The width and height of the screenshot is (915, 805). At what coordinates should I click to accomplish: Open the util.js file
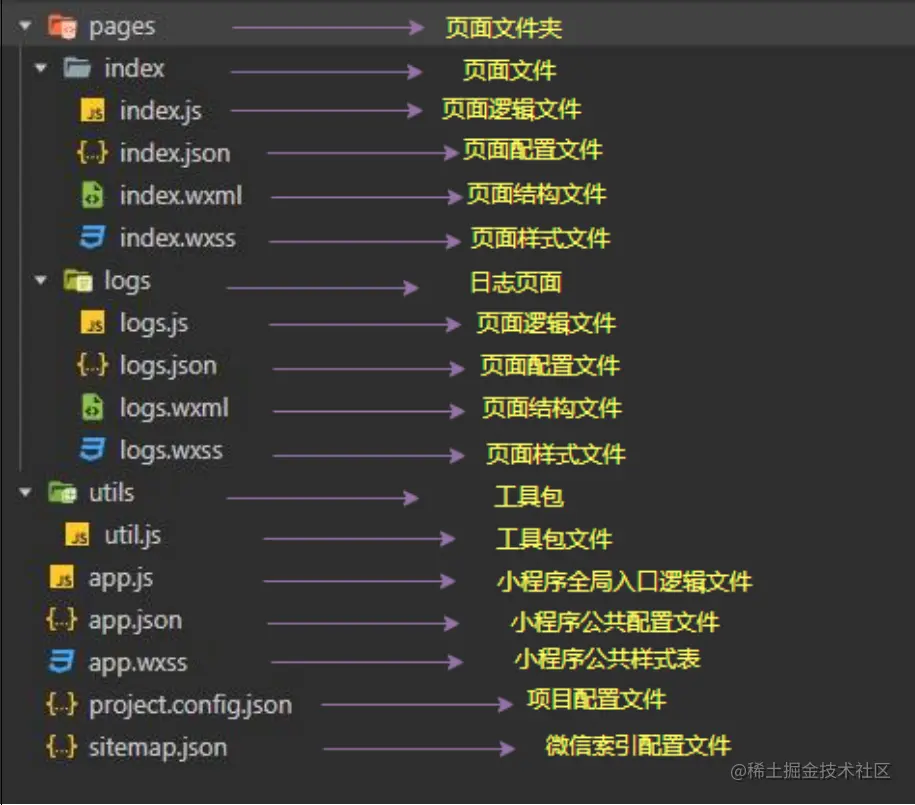pyautogui.click(x=133, y=535)
